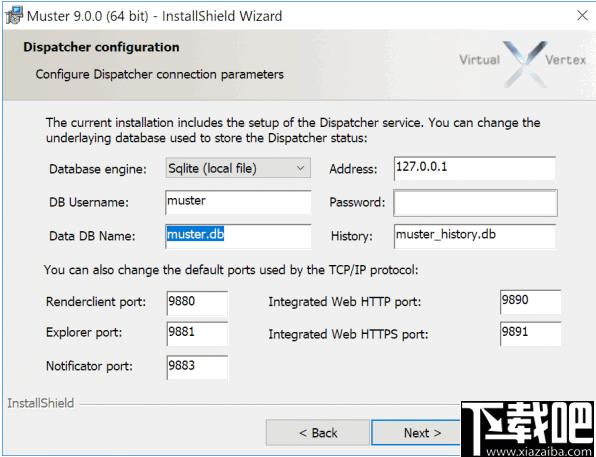Go back with the < Back button
Screen dimensions: 596x457
coord(318,433)
